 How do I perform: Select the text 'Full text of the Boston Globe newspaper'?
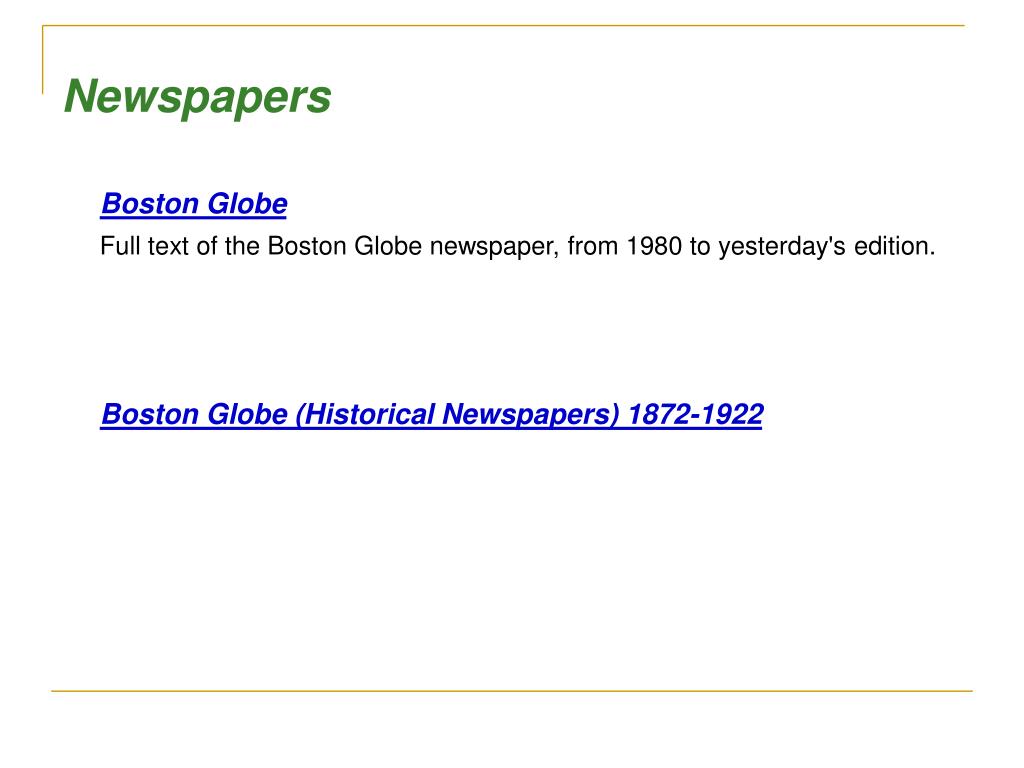(x=328, y=246)
